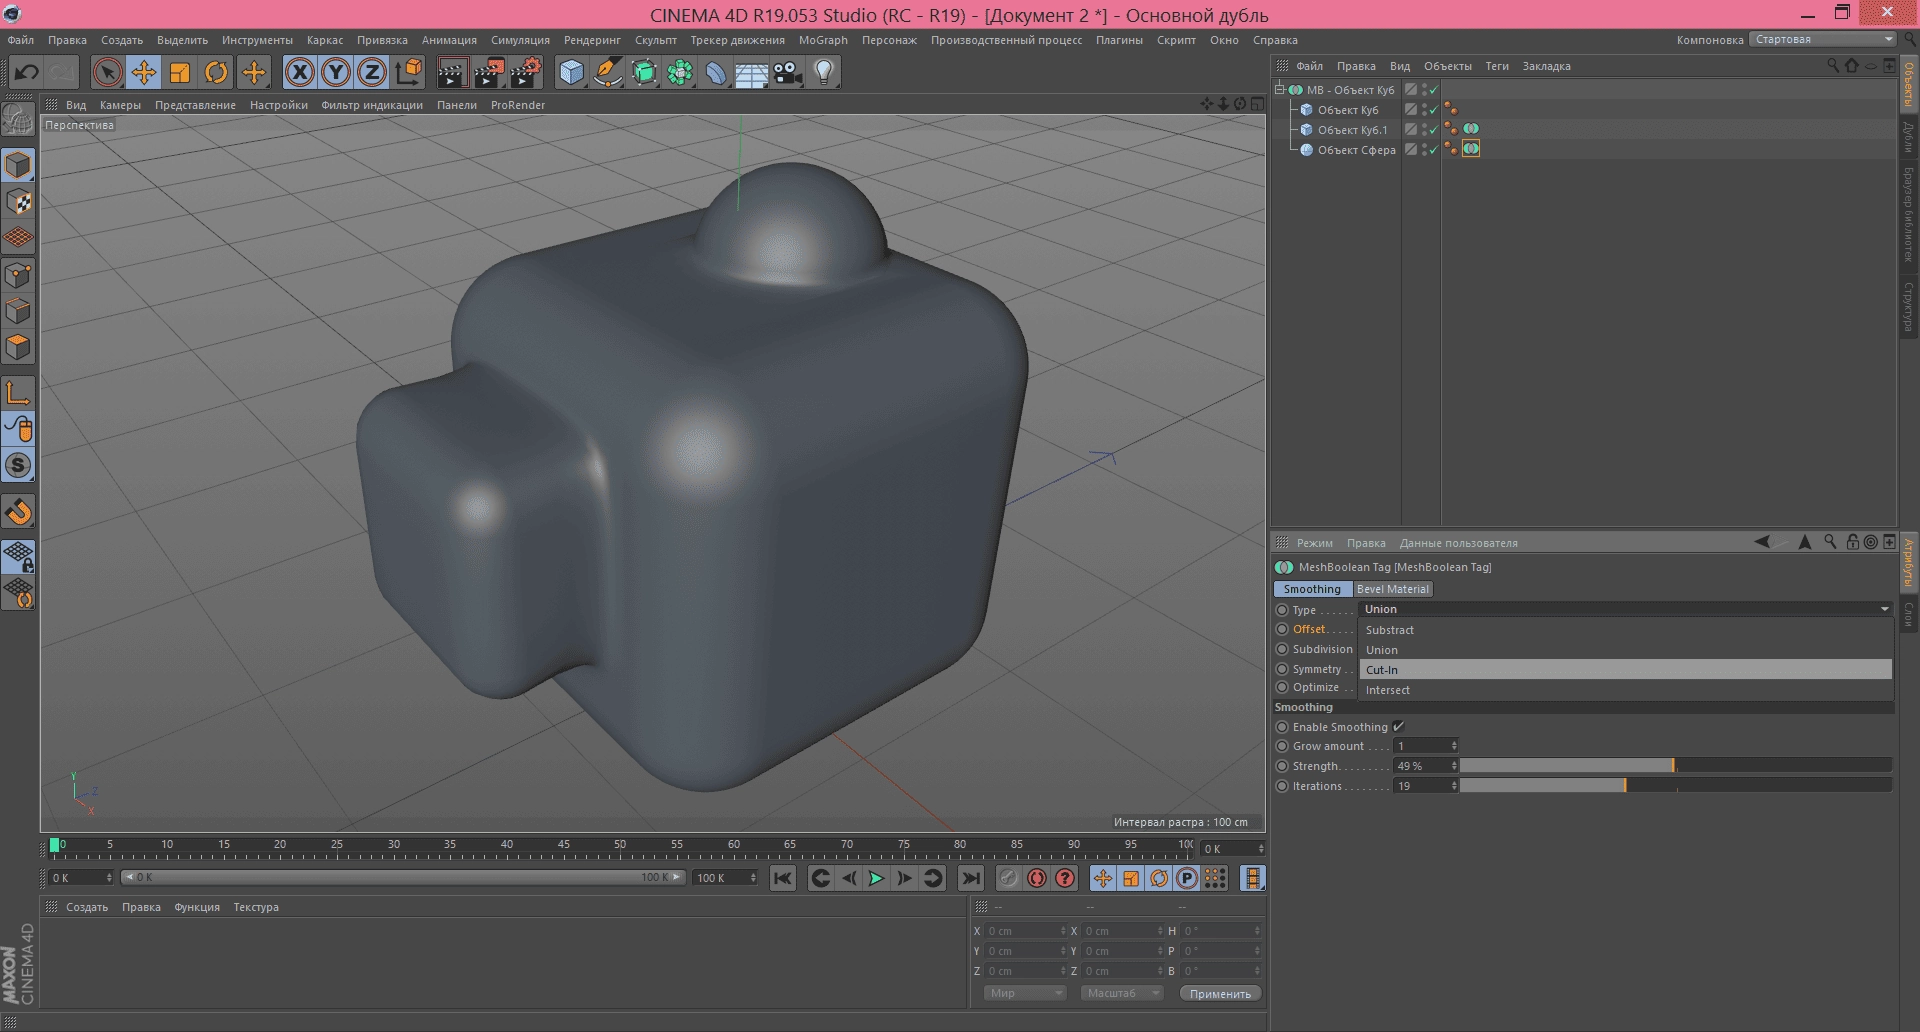
Task: Go to the start of the animation
Action: point(783,878)
